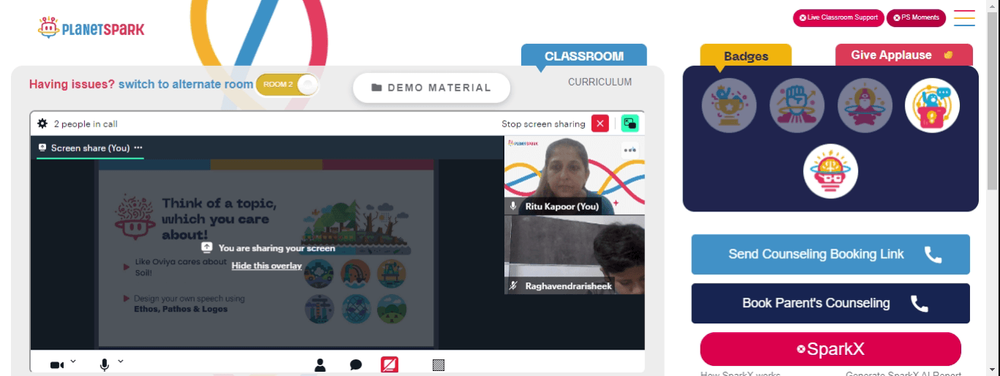This screenshot has width=1000, height=376.
Task: Click the green picture-in-picture layout icon
Action: click(630, 124)
